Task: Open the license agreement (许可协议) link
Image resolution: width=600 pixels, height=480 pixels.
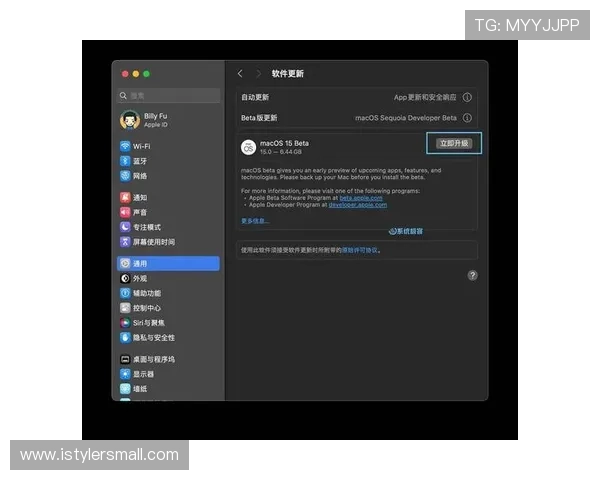Action: (359, 250)
